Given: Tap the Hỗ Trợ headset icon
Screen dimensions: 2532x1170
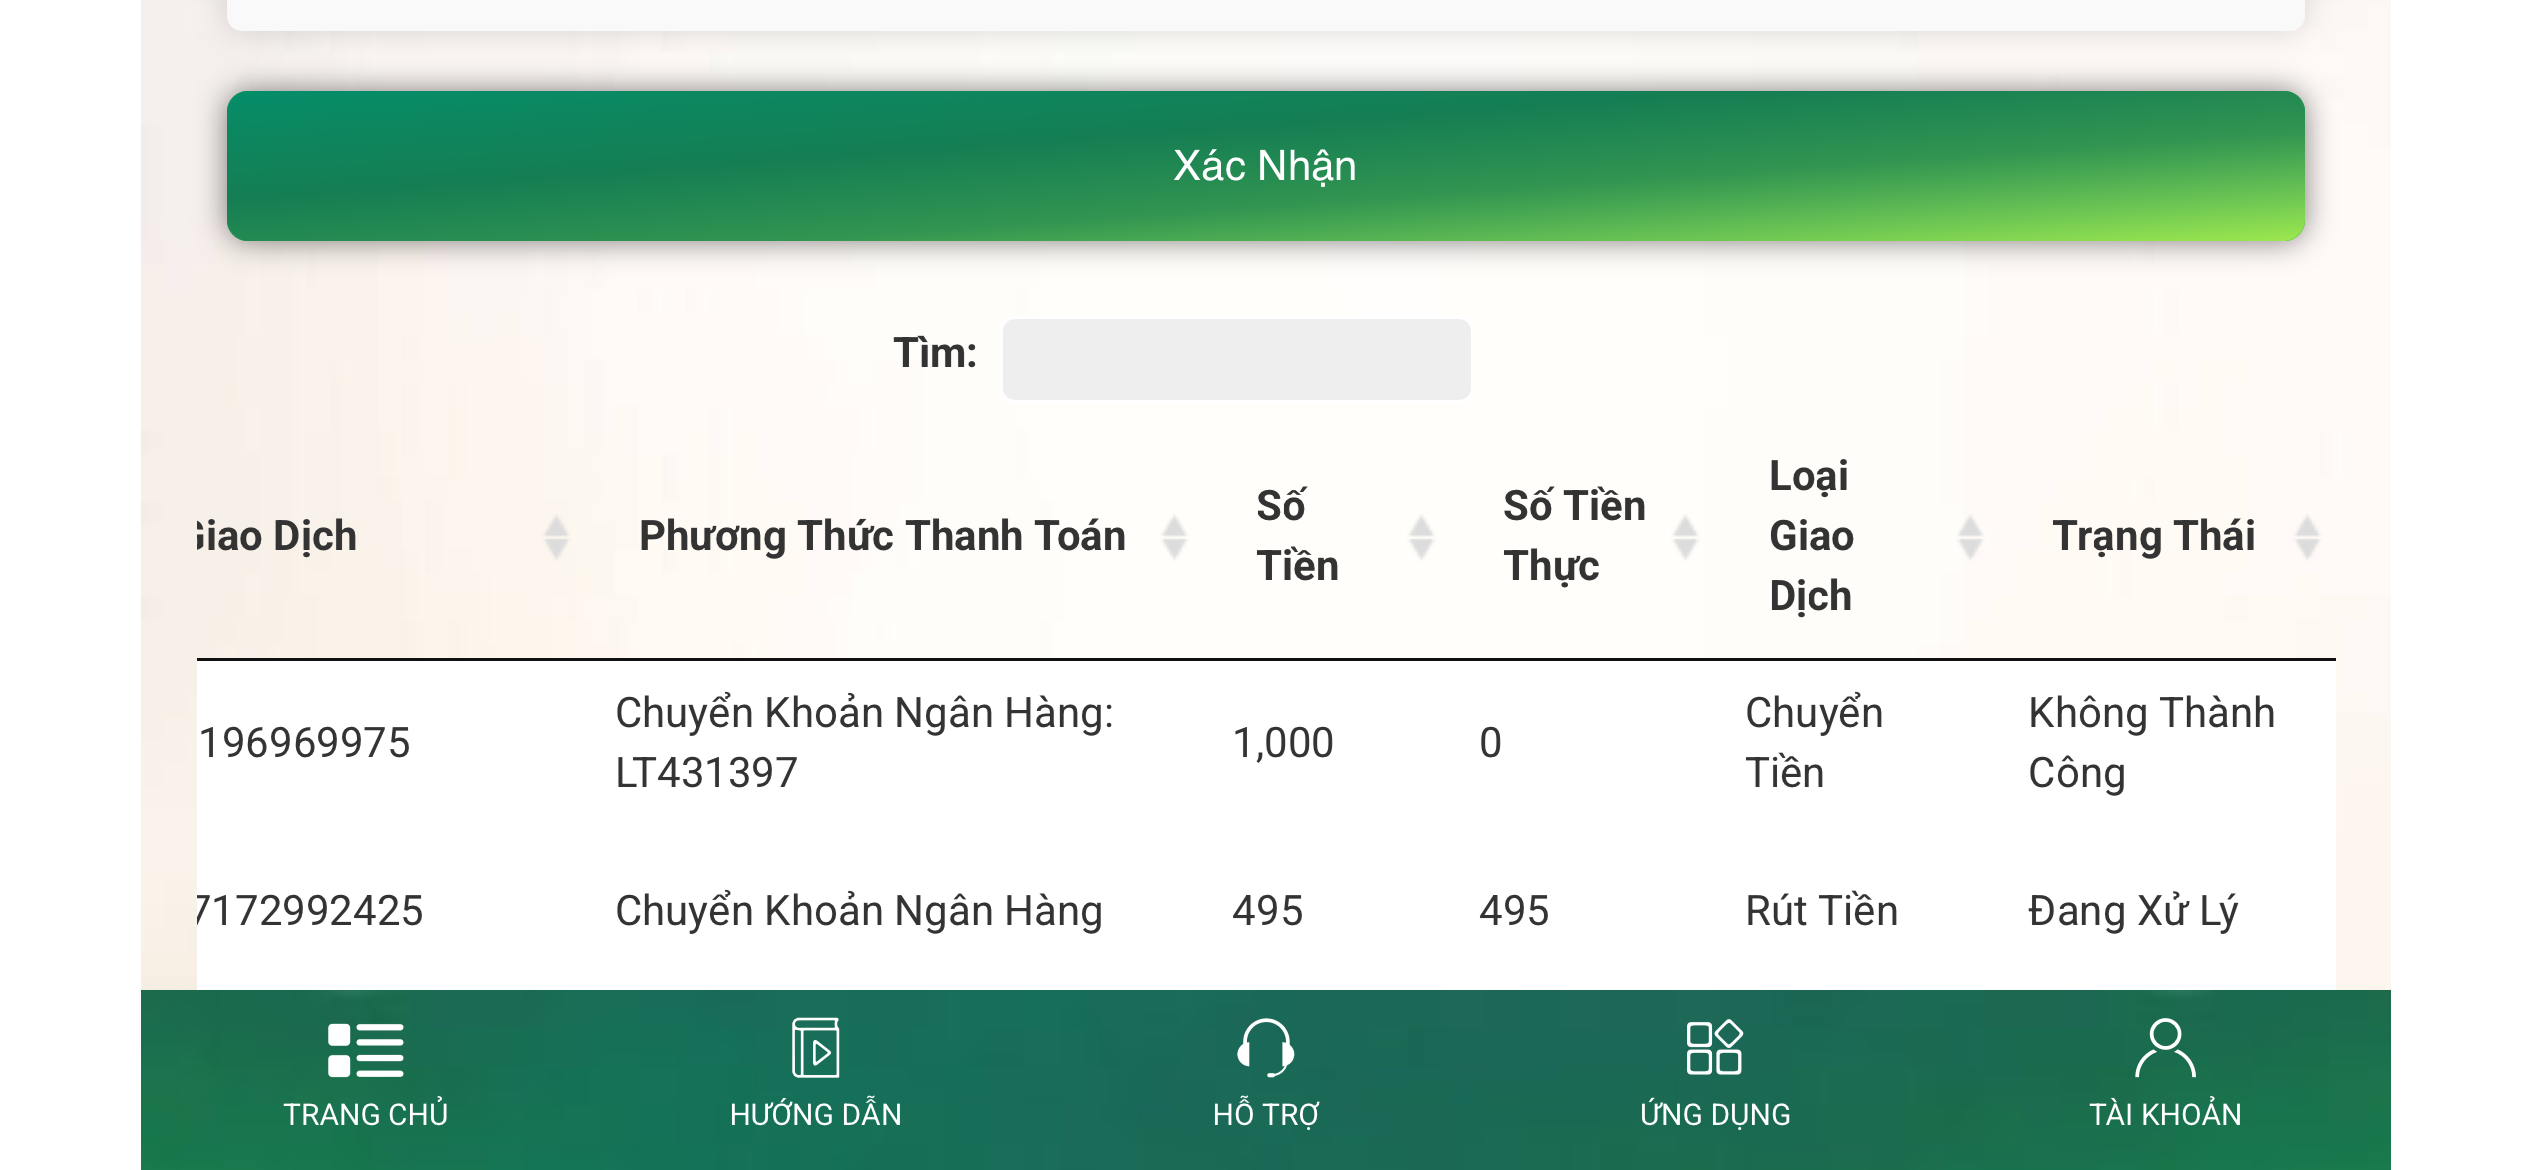Looking at the screenshot, I should (1265, 1047).
